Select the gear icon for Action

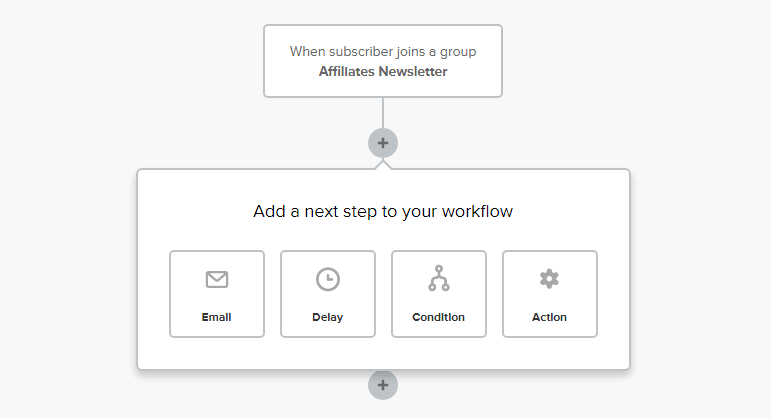click(549, 279)
